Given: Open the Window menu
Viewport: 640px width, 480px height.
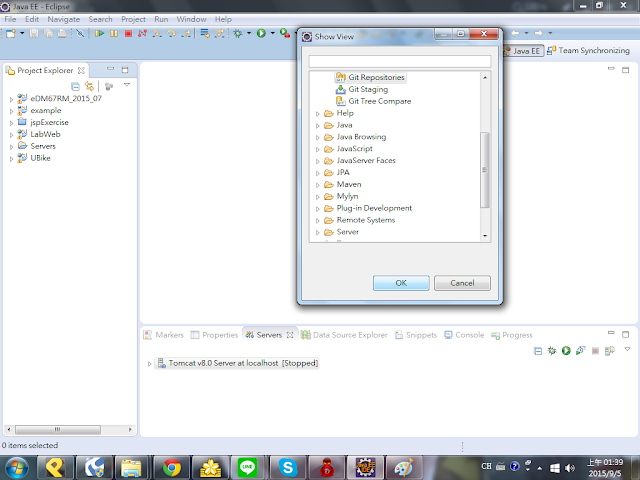Looking at the screenshot, I should (191, 19).
